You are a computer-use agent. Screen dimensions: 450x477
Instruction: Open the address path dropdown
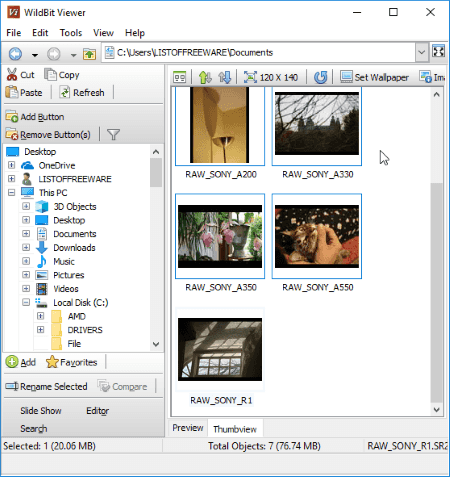(x=422, y=52)
